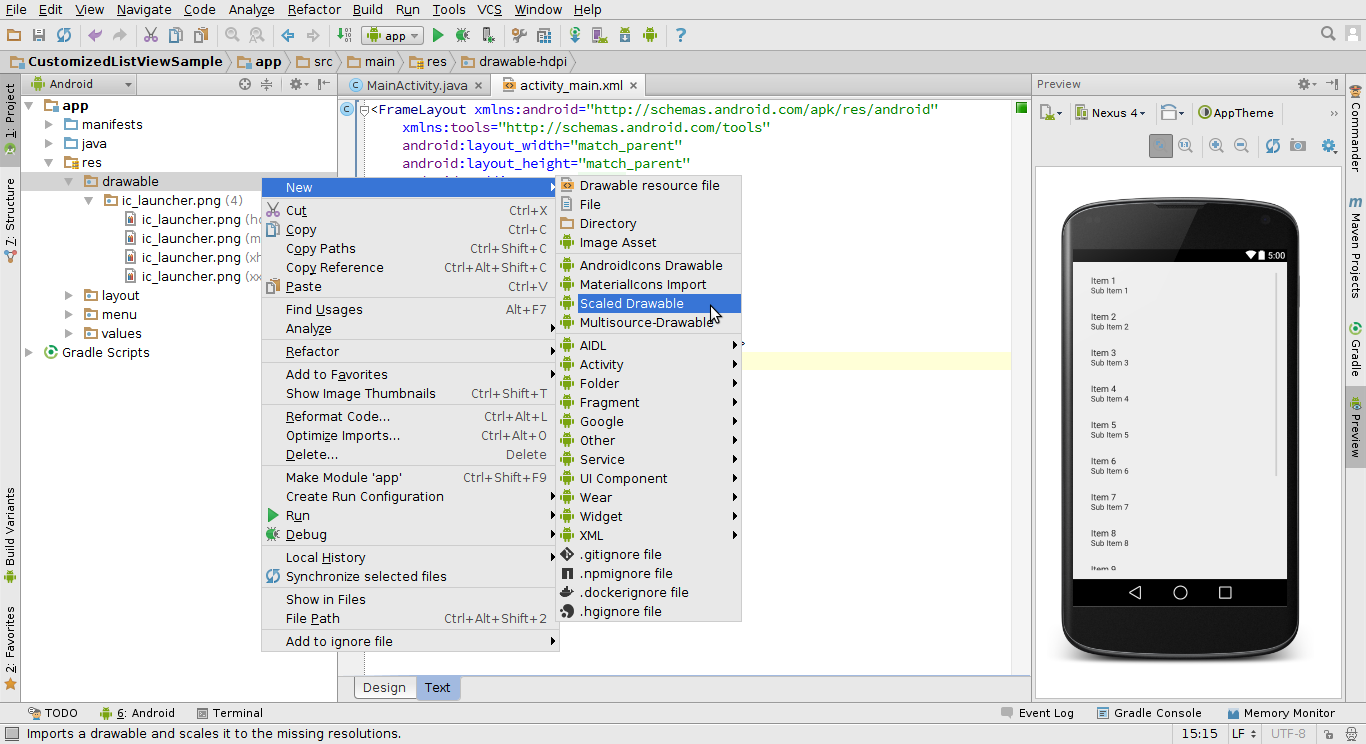Image resolution: width=1366 pixels, height=744 pixels.
Task: Choose Drawable resource file menu item
Action: click(649, 186)
